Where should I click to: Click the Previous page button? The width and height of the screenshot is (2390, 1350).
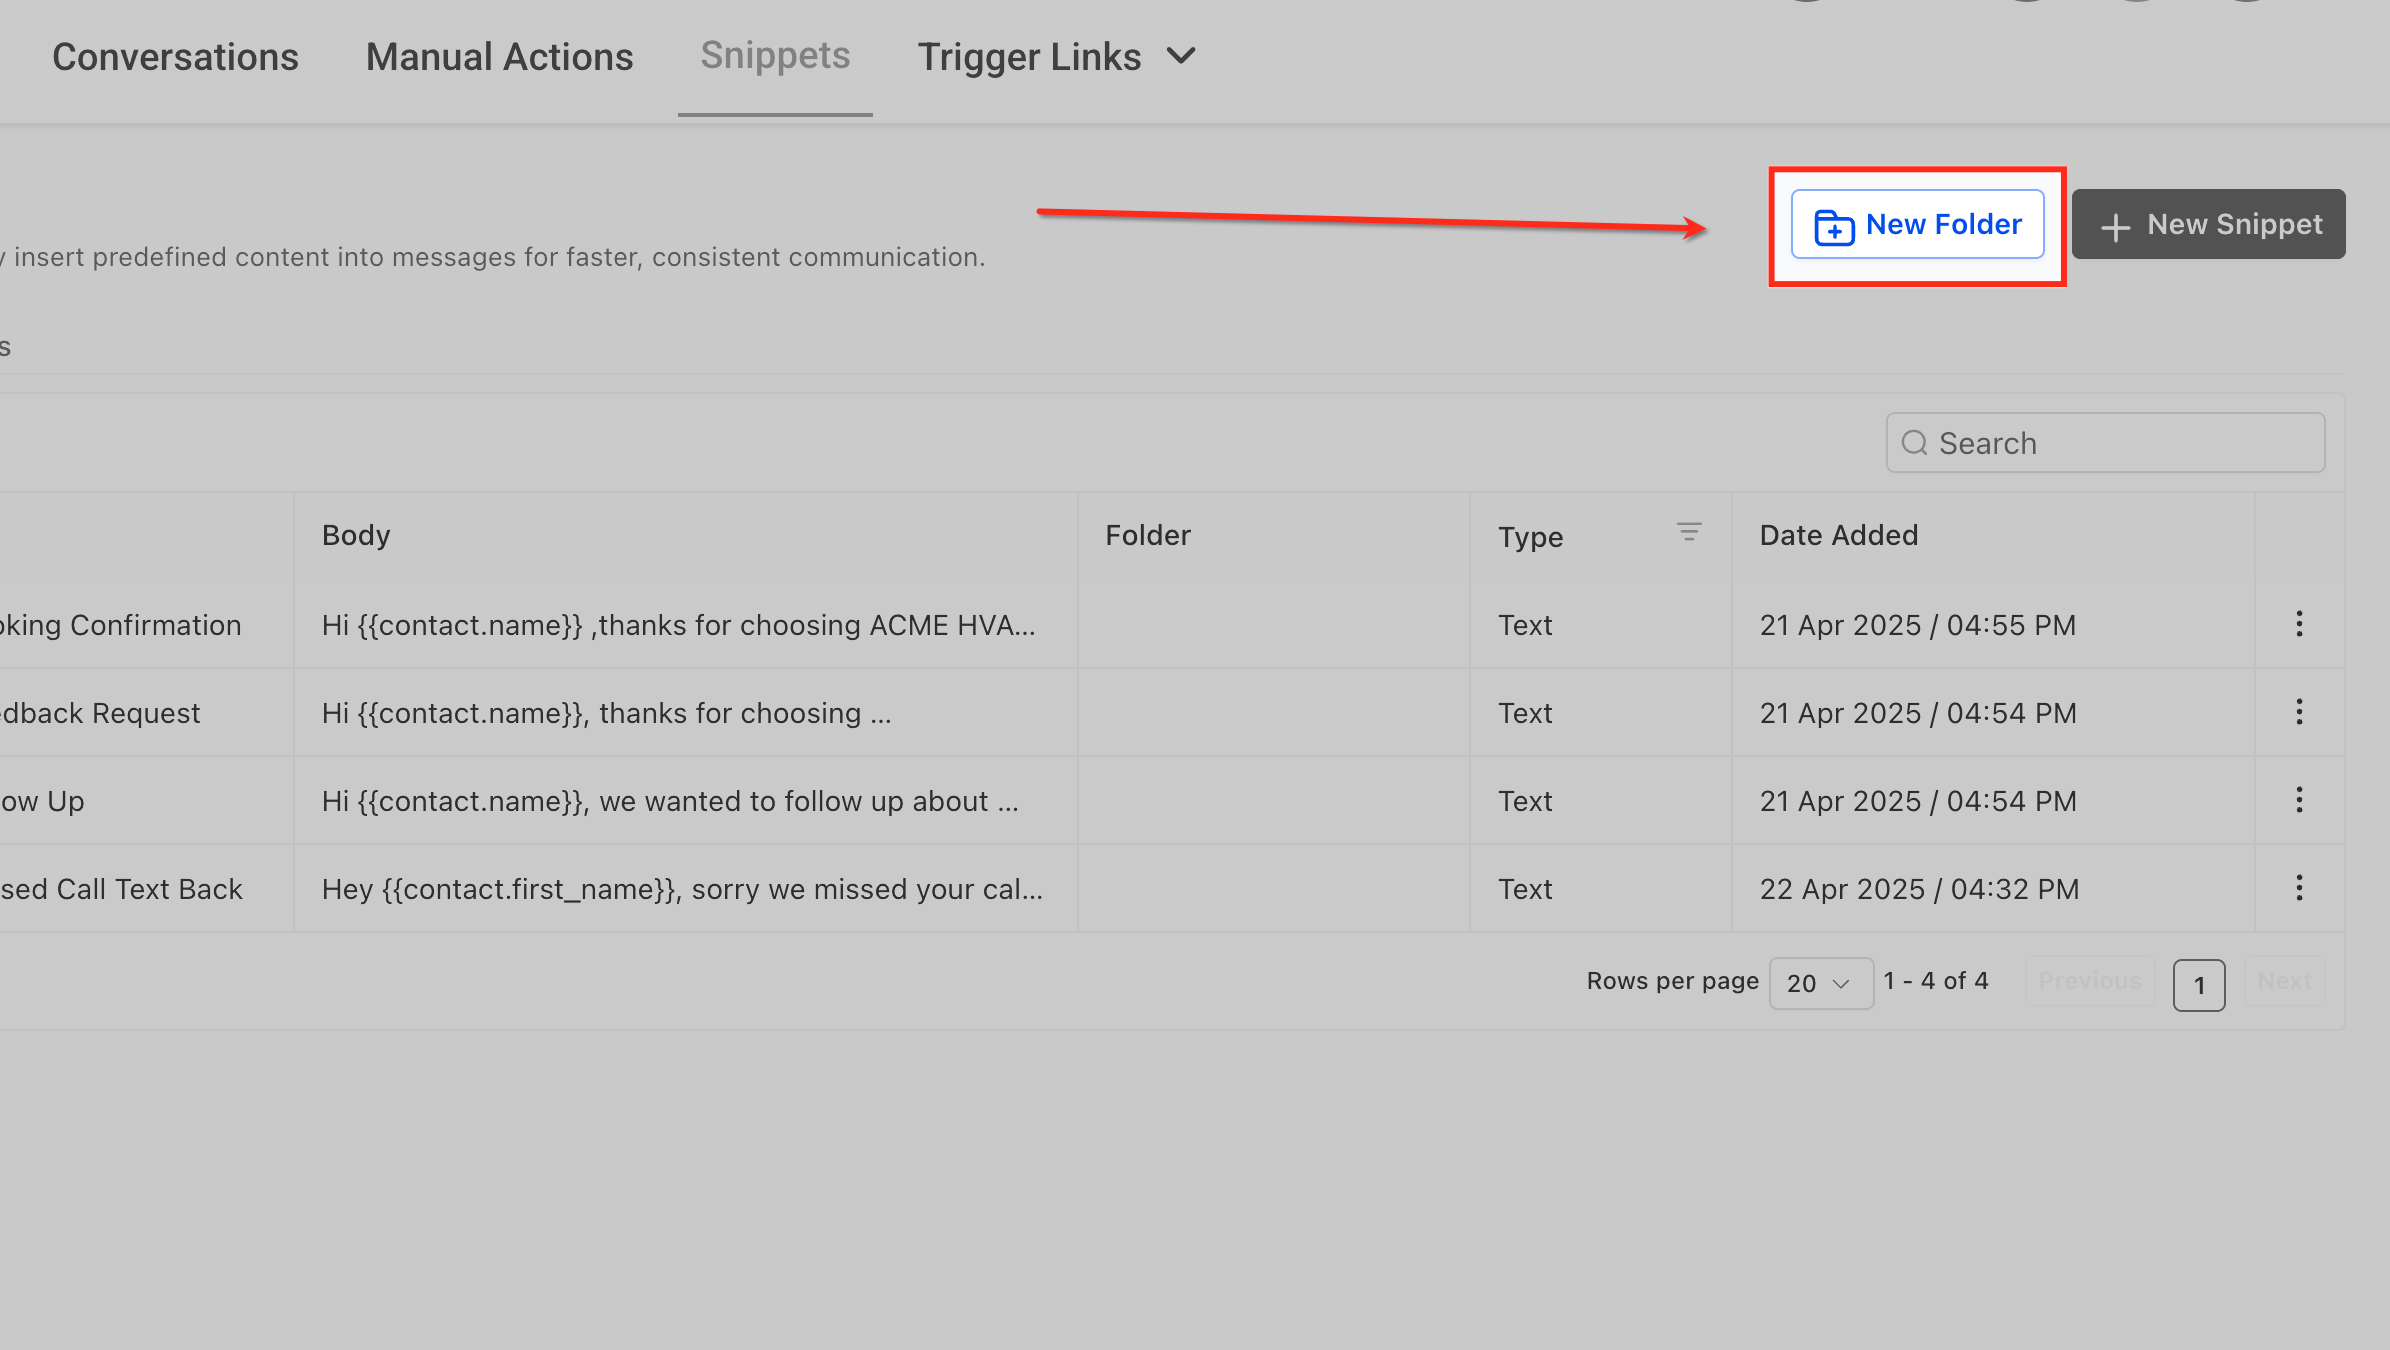2089,981
